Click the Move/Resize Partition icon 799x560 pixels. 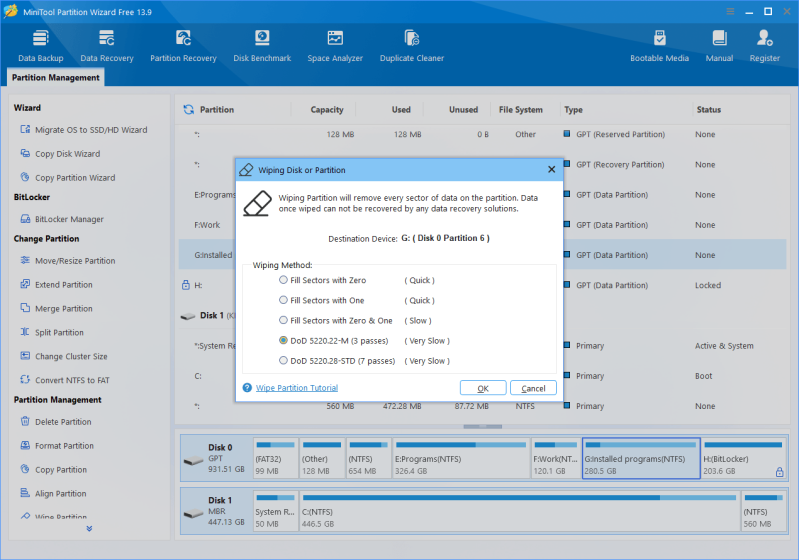[25, 260]
